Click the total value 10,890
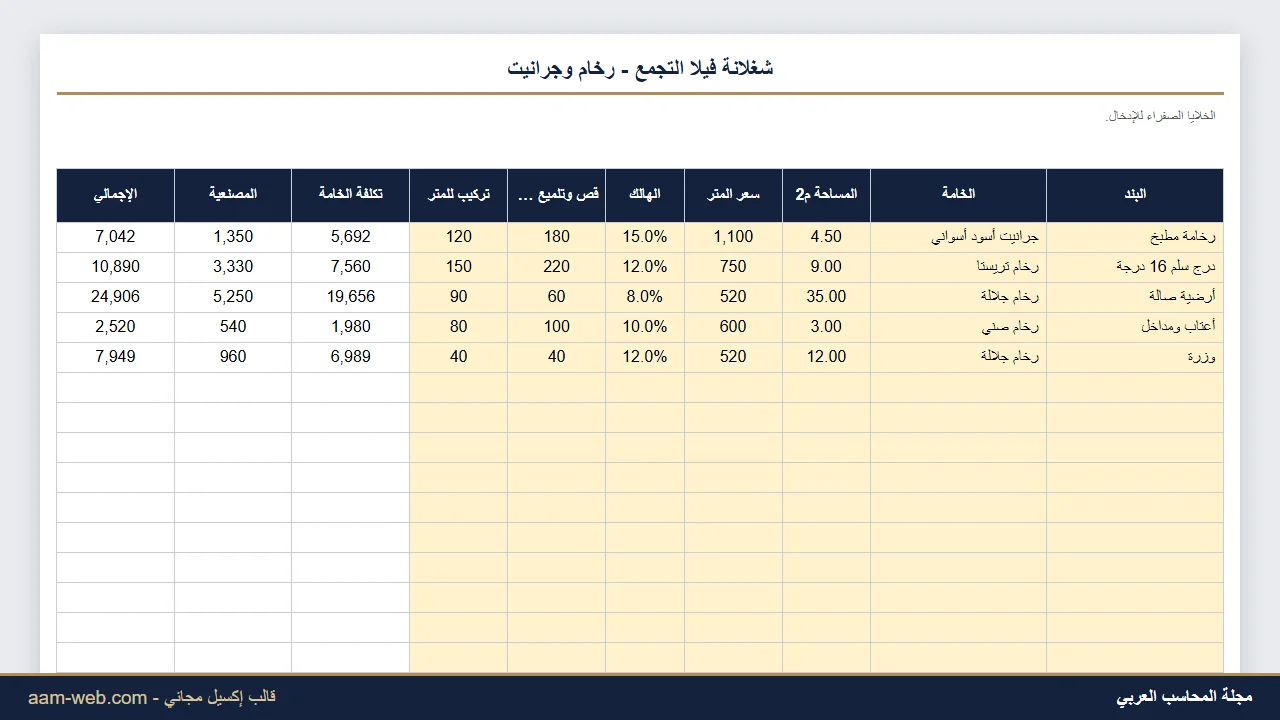 click(x=116, y=267)
